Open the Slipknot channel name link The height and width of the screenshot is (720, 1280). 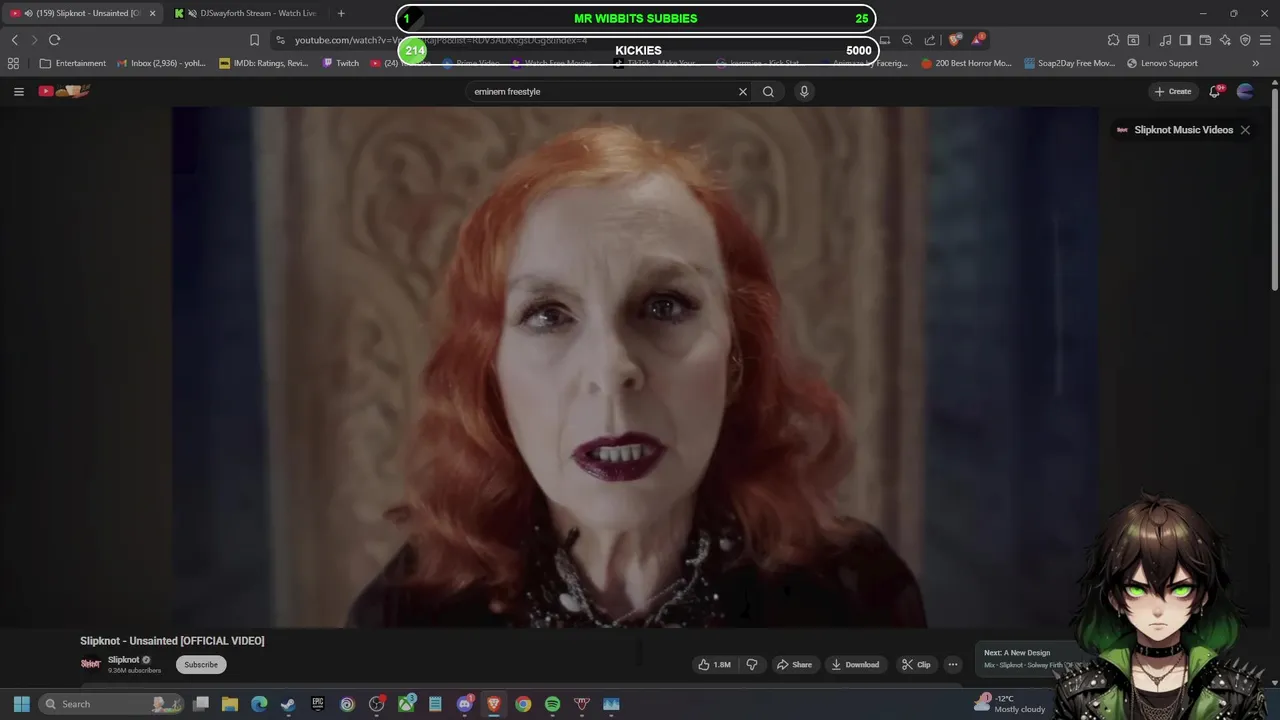(124, 660)
